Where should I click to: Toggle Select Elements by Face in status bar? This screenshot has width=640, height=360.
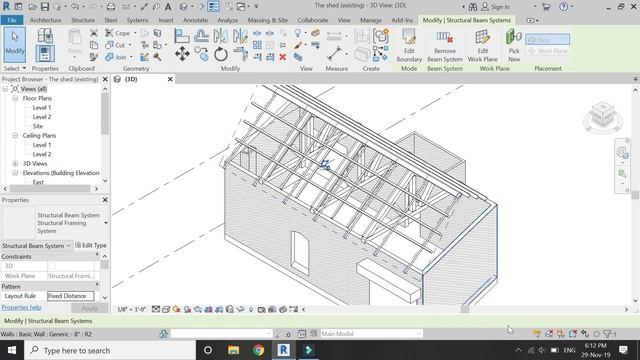(x=573, y=334)
